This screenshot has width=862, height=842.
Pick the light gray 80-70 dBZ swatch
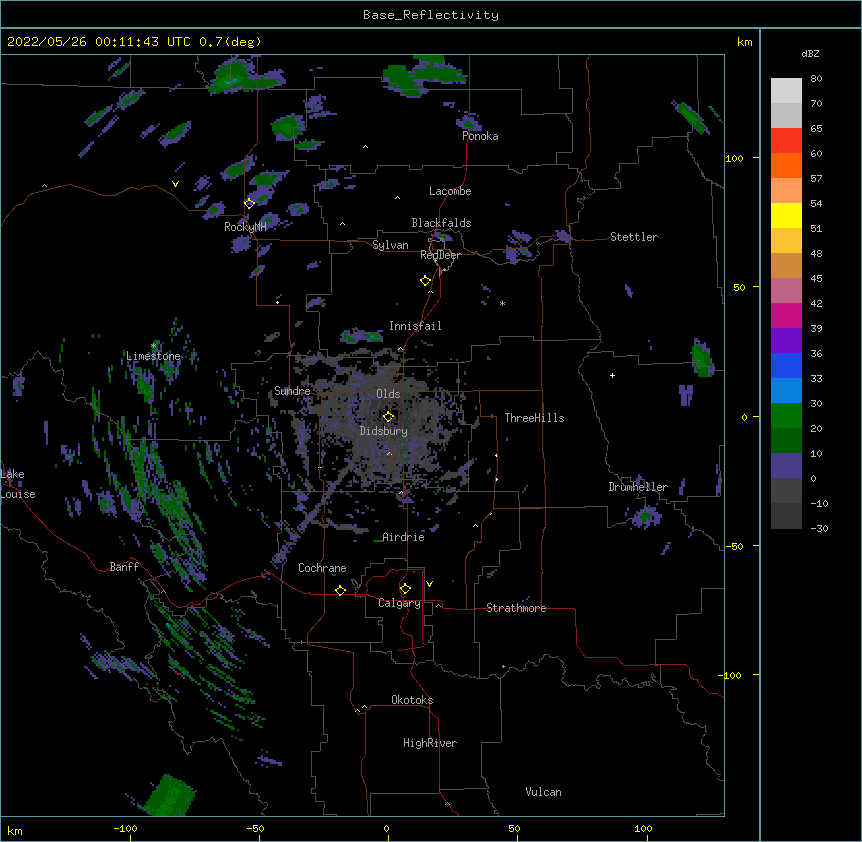786,91
